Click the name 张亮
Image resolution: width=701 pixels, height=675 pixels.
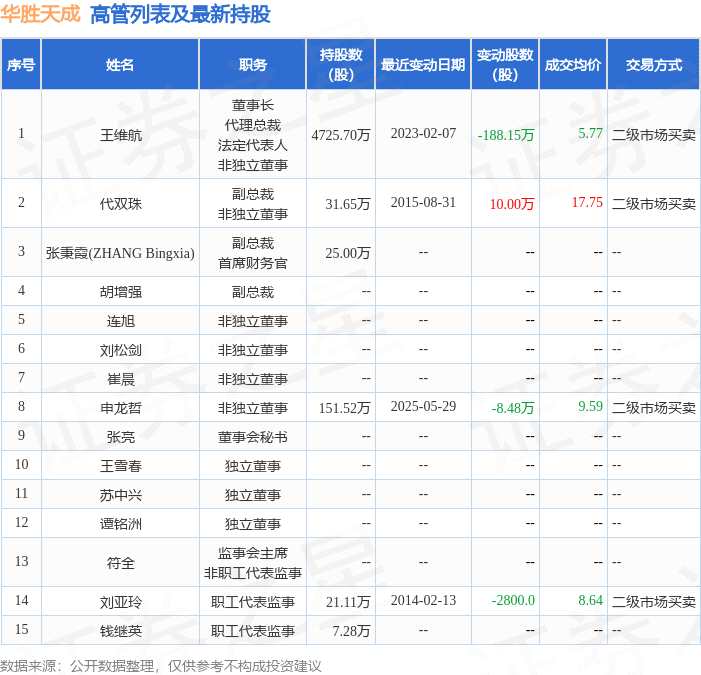click(x=121, y=438)
